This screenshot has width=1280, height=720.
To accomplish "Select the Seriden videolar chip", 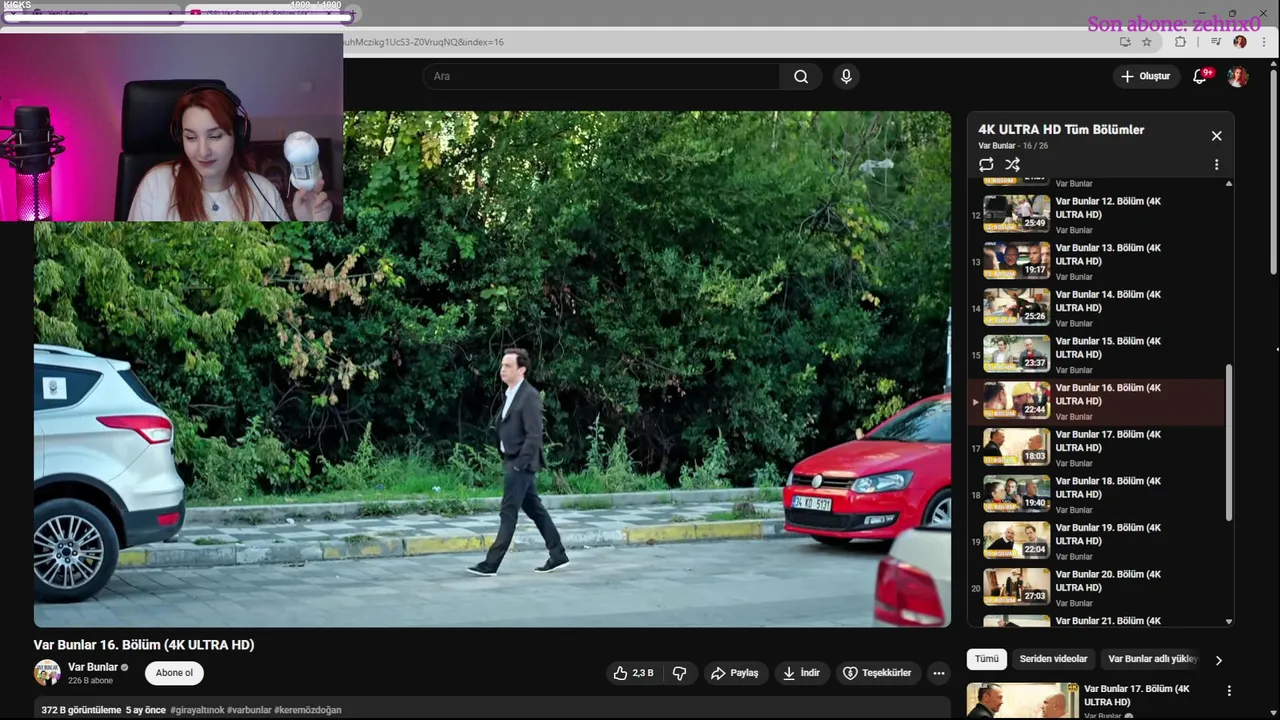I will coord(1053,659).
